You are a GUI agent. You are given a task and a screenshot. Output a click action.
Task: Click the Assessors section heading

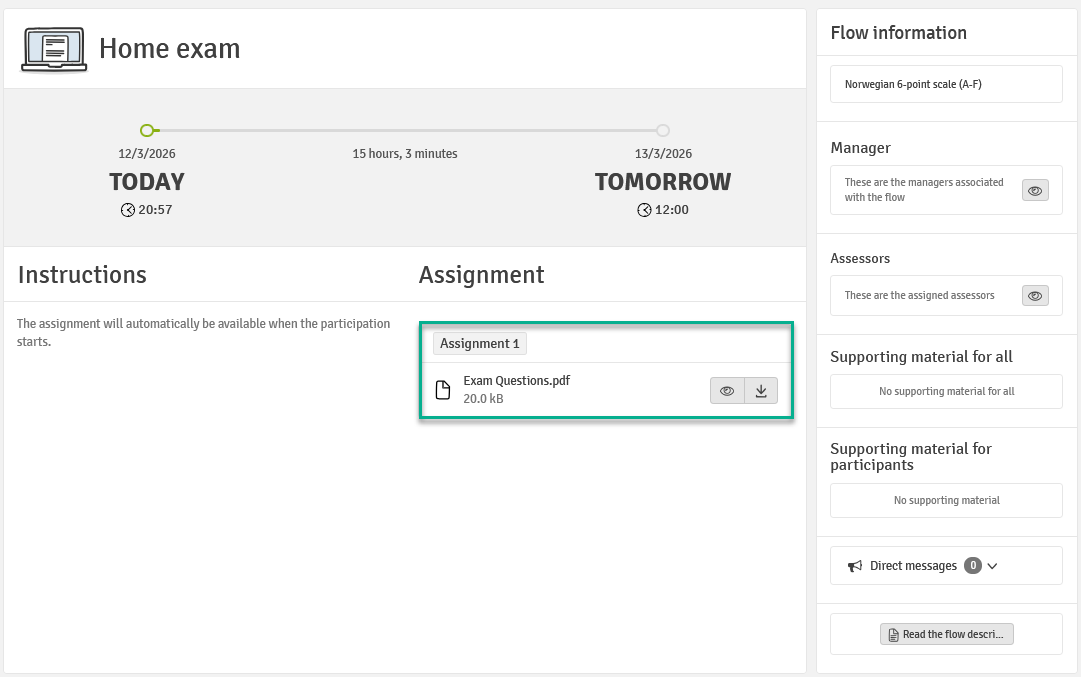(x=860, y=259)
